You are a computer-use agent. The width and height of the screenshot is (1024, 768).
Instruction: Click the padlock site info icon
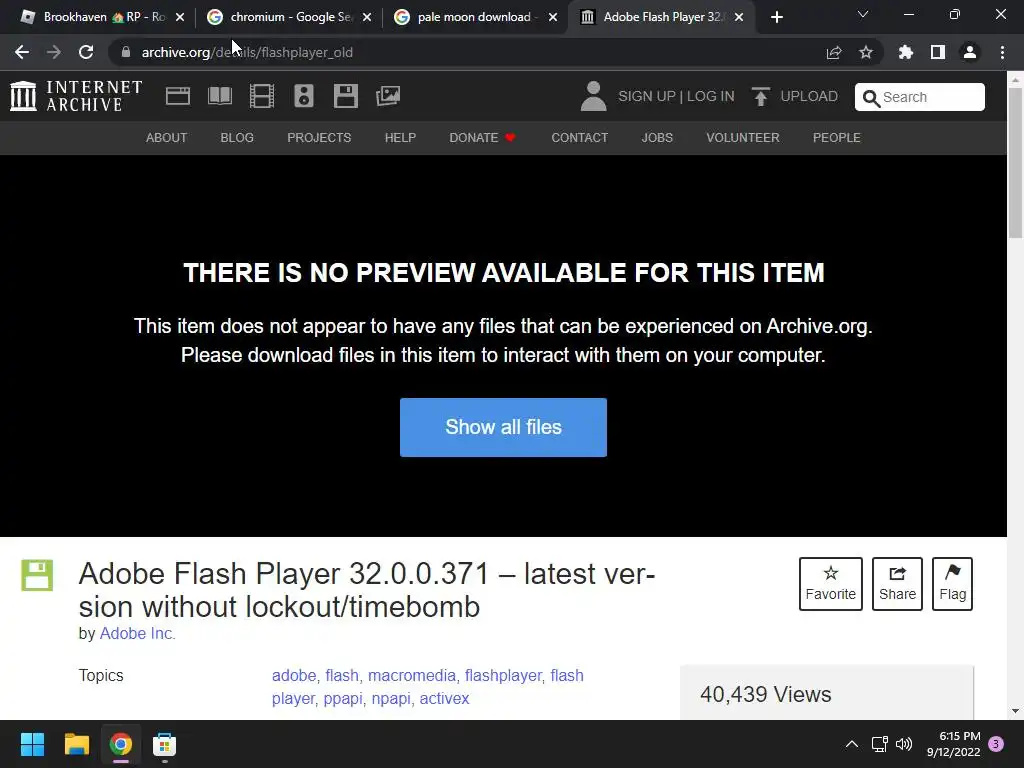(x=126, y=52)
